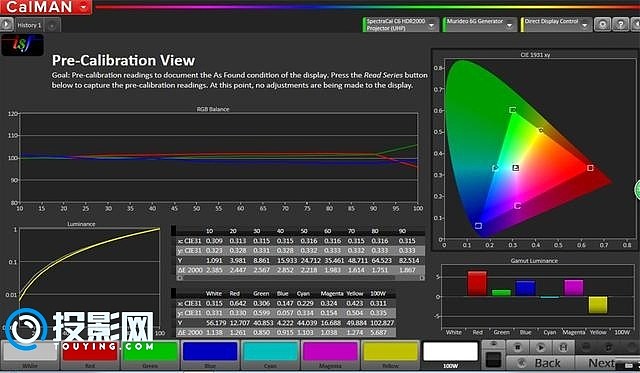640x373 pixels.
Task: Add a new history tab with plus
Action: click(x=52, y=26)
